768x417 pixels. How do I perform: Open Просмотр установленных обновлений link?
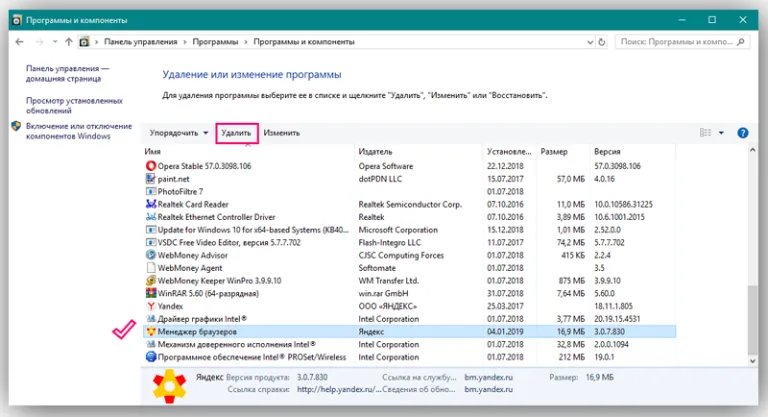pos(74,105)
